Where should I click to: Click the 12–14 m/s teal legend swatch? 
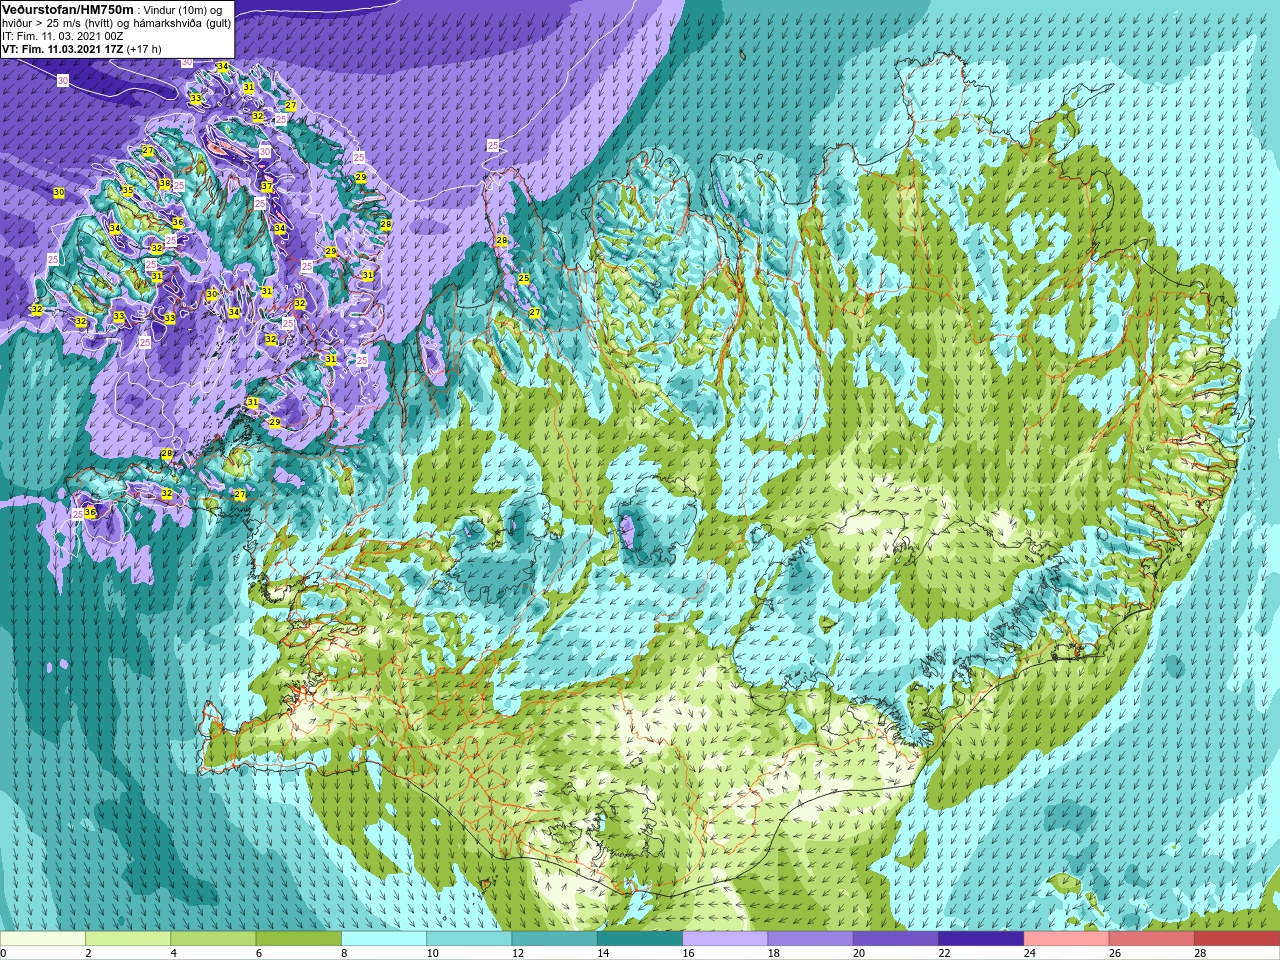pos(555,939)
